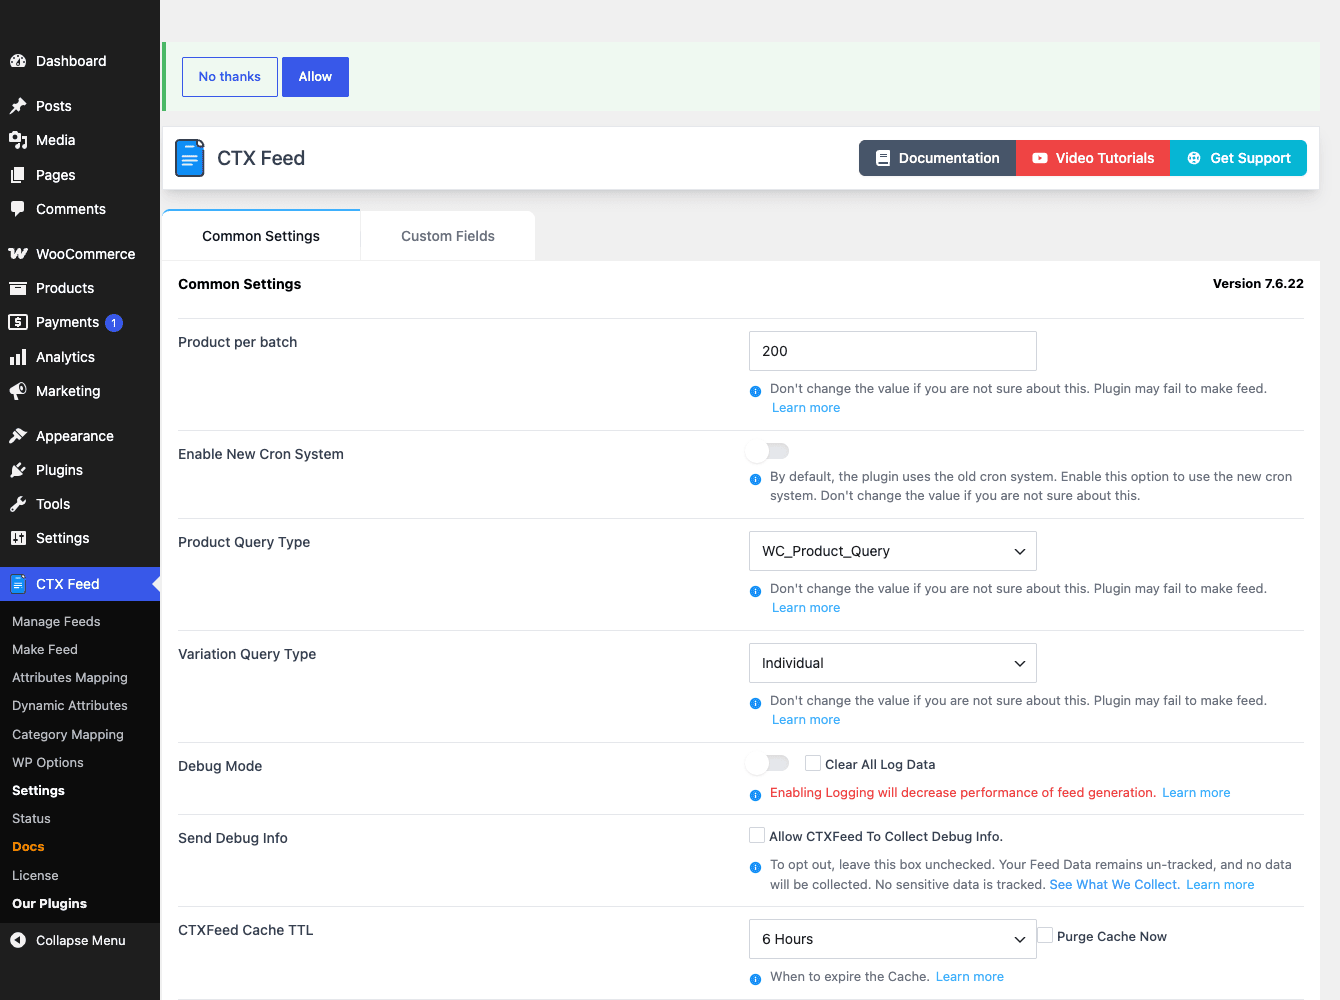Click info icon under Product per batch
Image resolution: width=1340 pixels, height=1000 pixels.
click(x=756, y=391)
